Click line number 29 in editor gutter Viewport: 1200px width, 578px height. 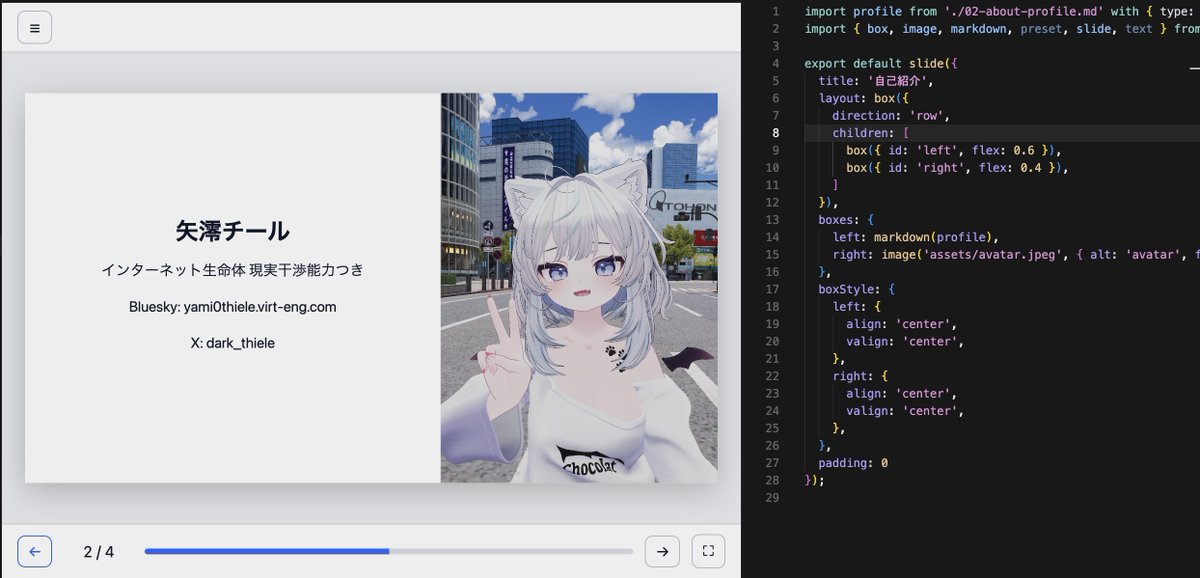coord(774,498)
